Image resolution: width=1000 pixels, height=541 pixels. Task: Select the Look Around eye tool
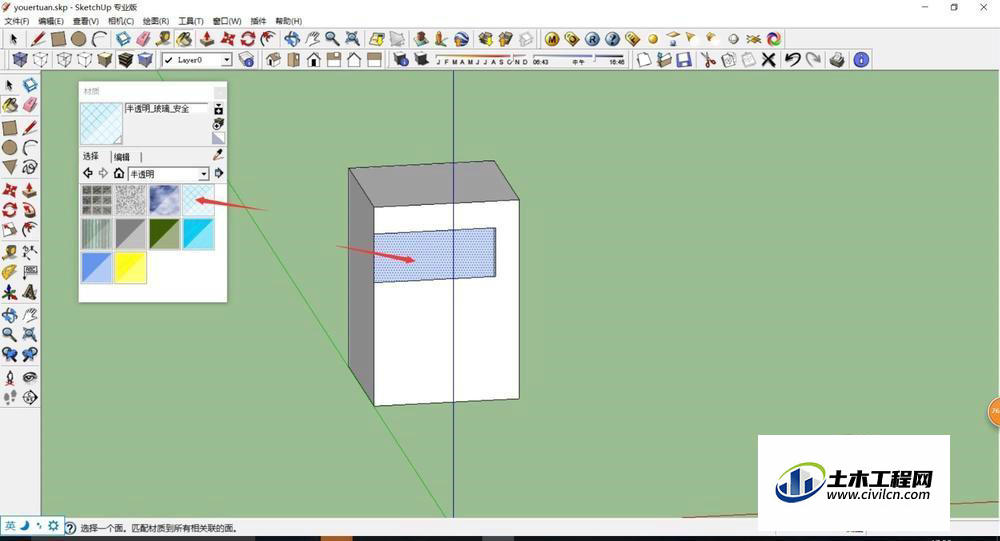pos(29,378)
